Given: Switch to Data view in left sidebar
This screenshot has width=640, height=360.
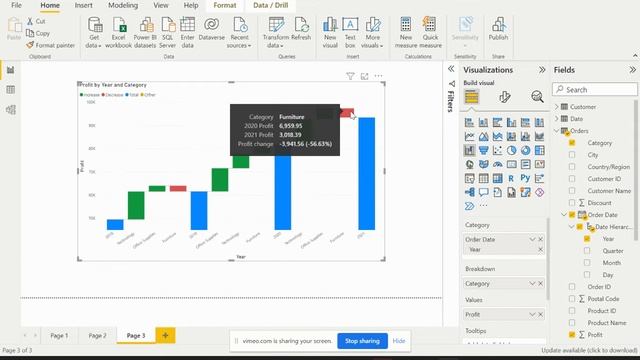Looking at the screenshot, I should tap(11, 89).
